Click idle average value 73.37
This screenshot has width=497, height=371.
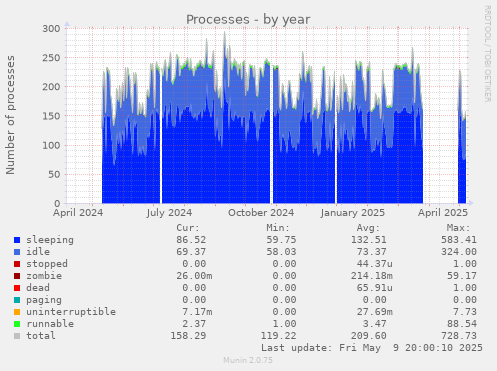click(371, 252)
